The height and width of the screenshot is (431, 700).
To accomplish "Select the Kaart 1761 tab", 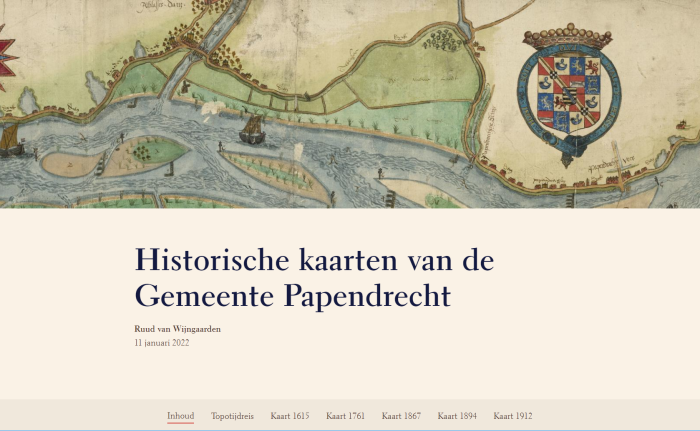I will 345,415.
